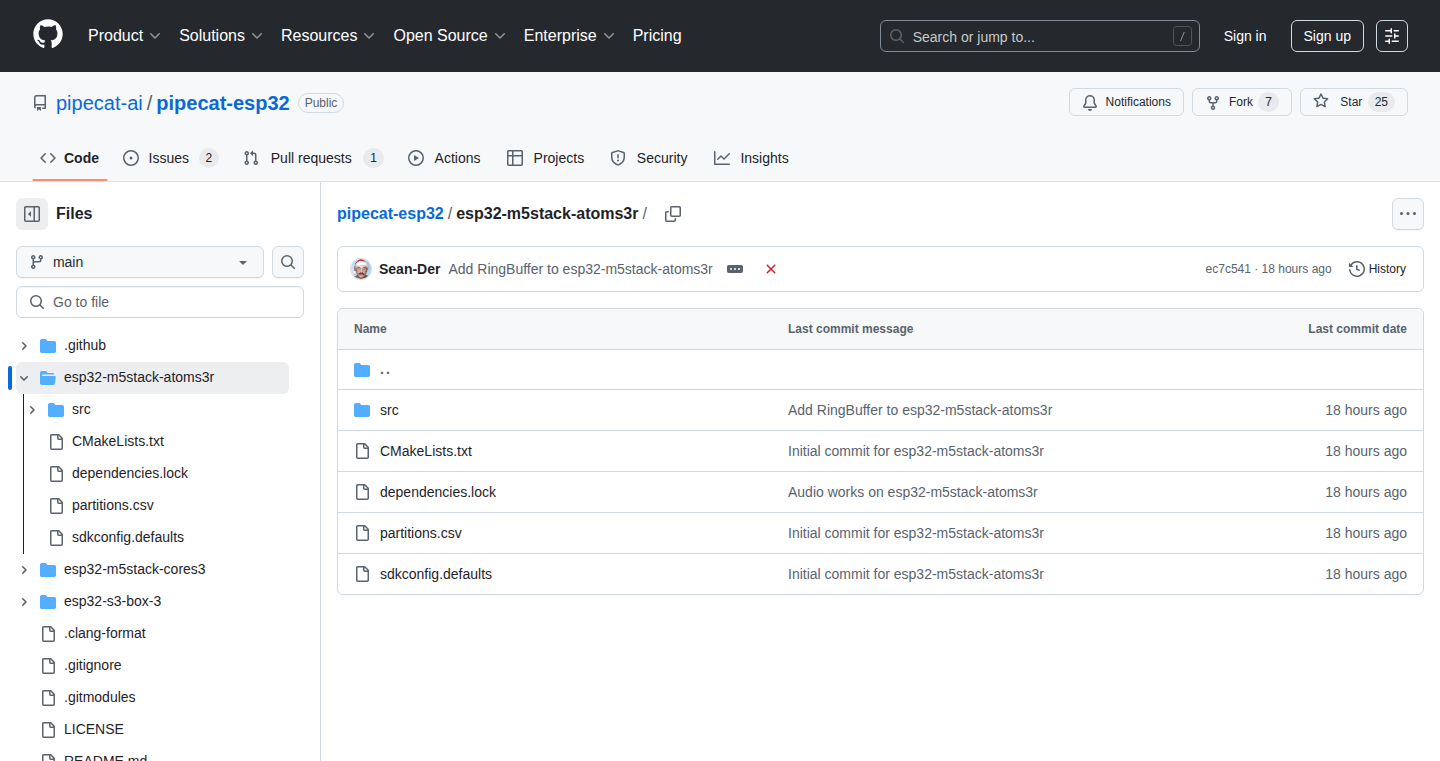The image size is (1440, 761).
Task: Click the LICENSE file icon in tree
Action: pyautogui.click(x=48, y=730)
